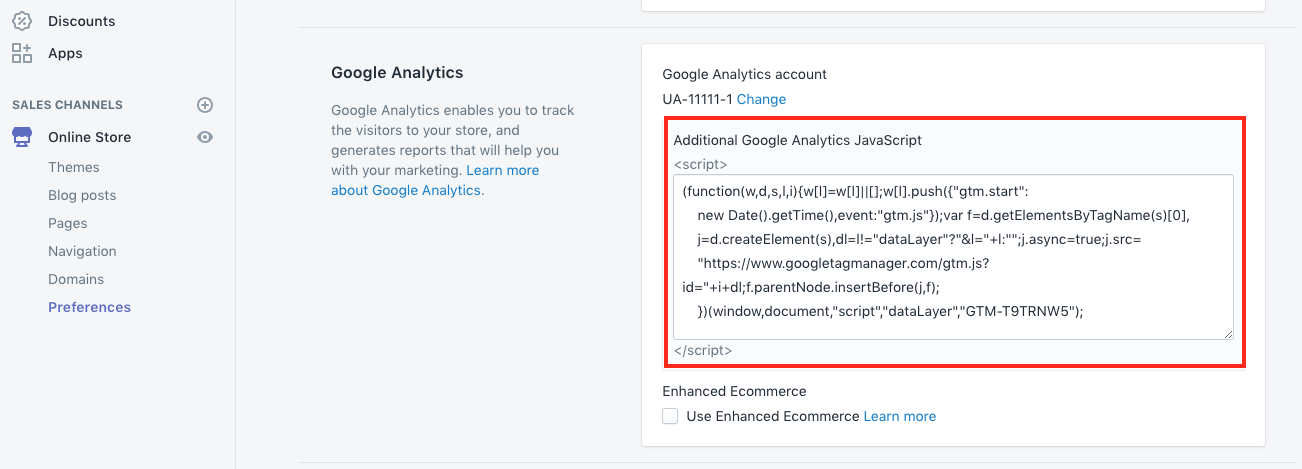Image resolution: width=1302 pixels, height=469 pixels.
Task: Click the Online Store shop icon
Action: [21, 137]
